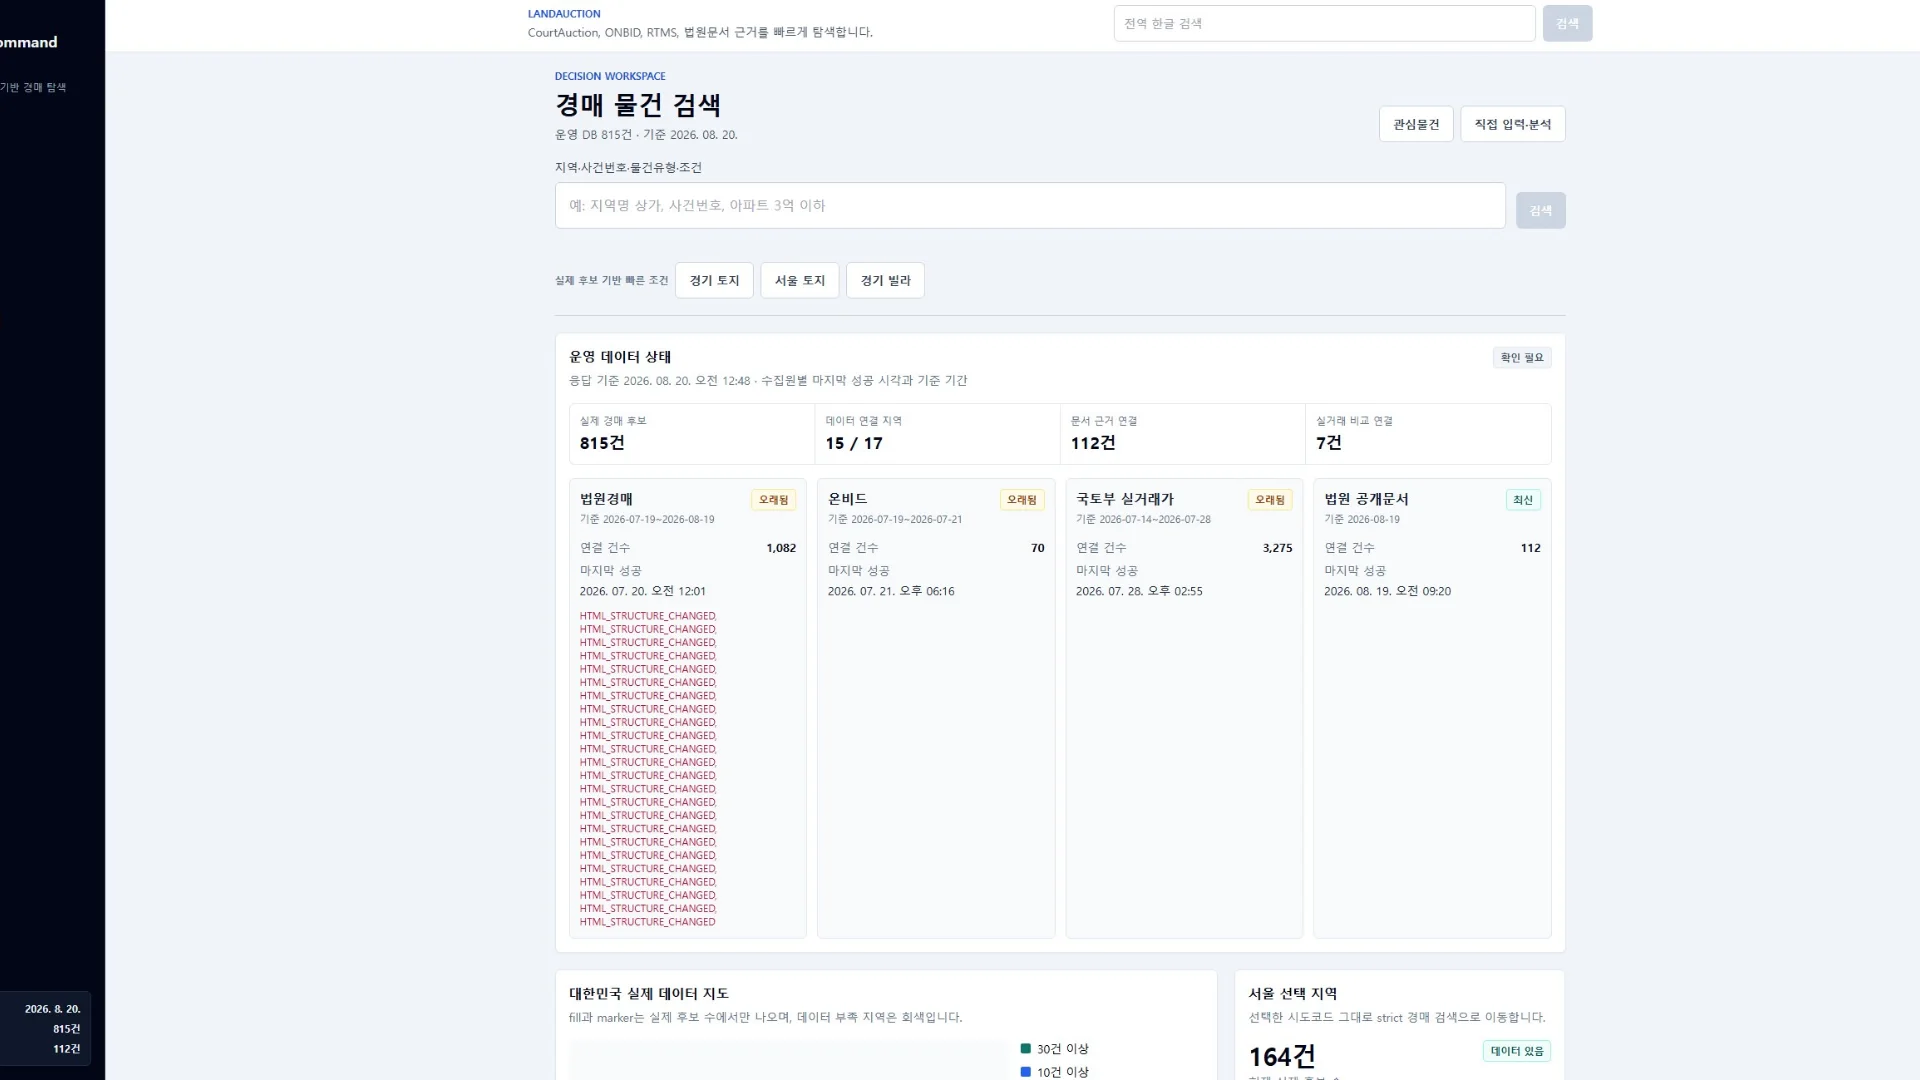Click the 데이터 있음 badge
Image resolution: width=1920 pixels, height=1080 pixels.
click(x=1516, y=1050)
